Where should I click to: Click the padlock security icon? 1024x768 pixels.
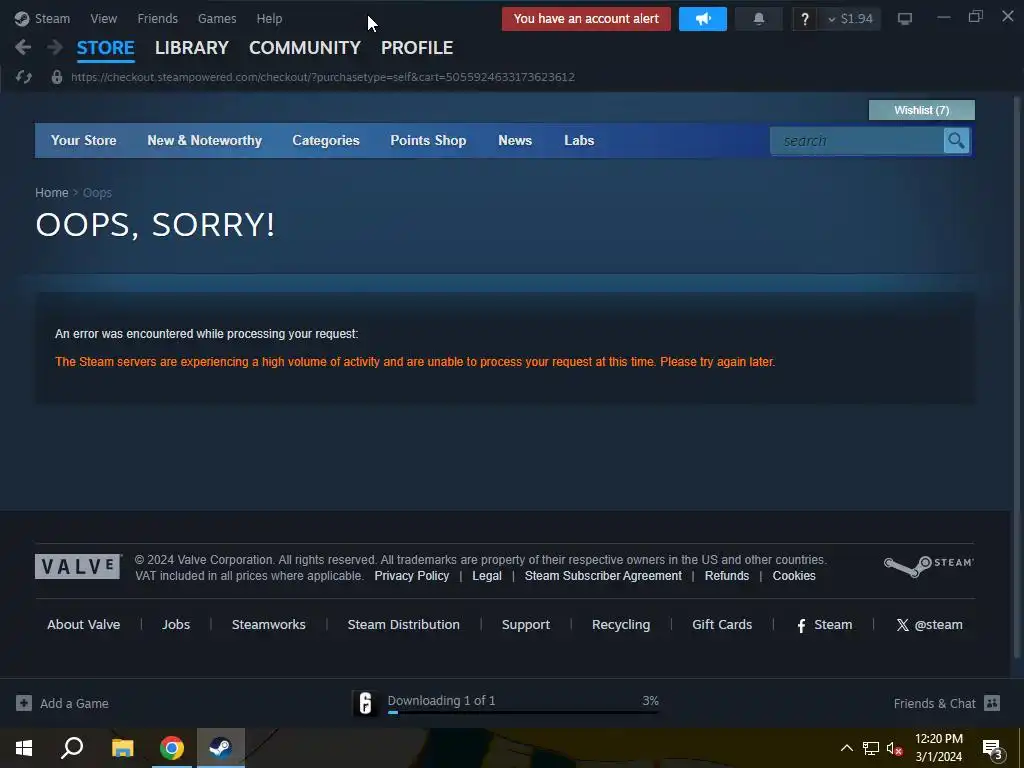point(57,77)
